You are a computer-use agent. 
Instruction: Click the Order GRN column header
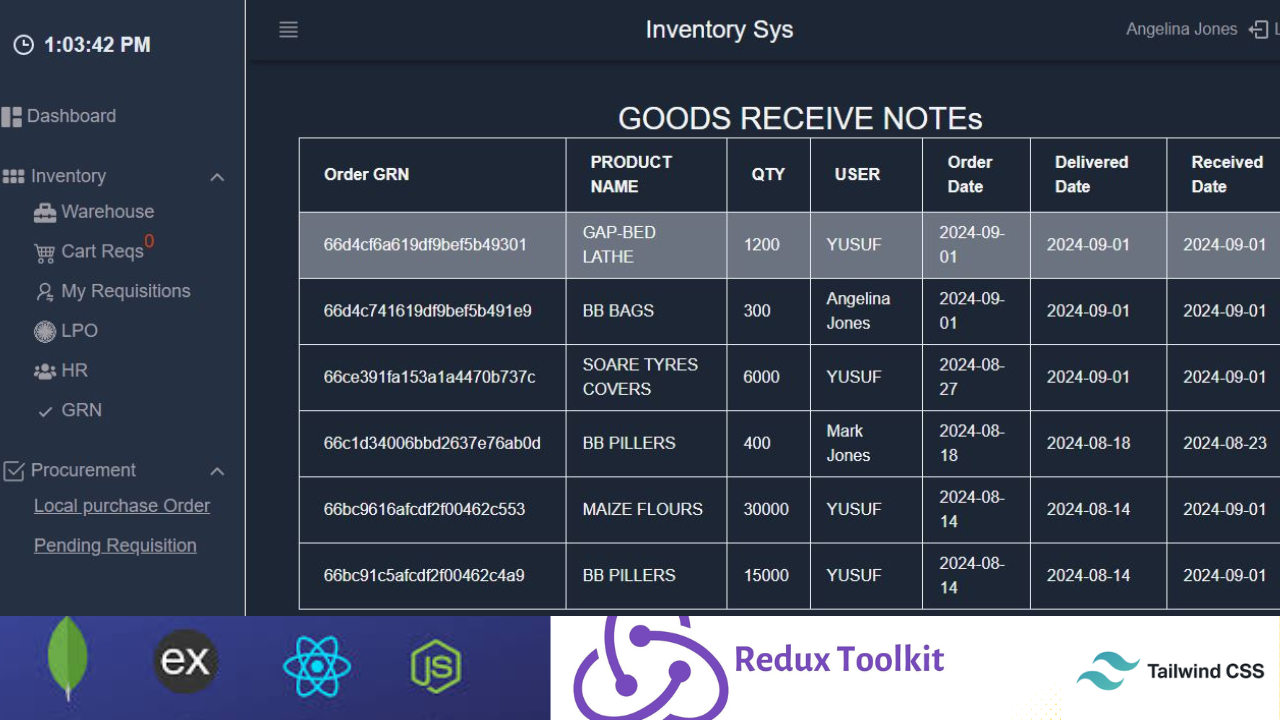click(366, 175)
